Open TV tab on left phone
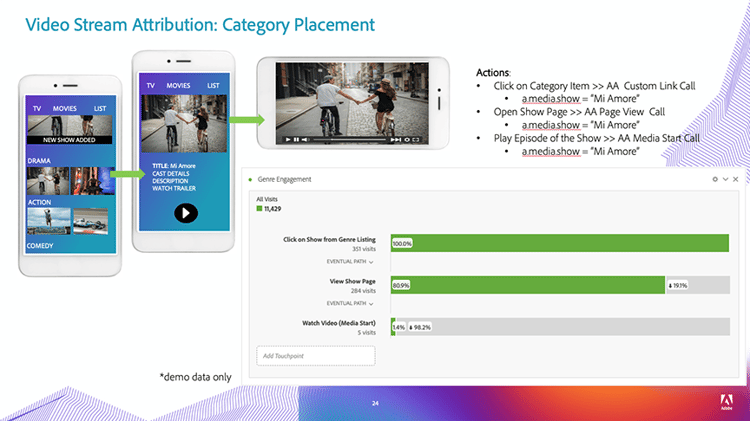Image resolution: width=750 pixels, height=421 pixels. 37,109
